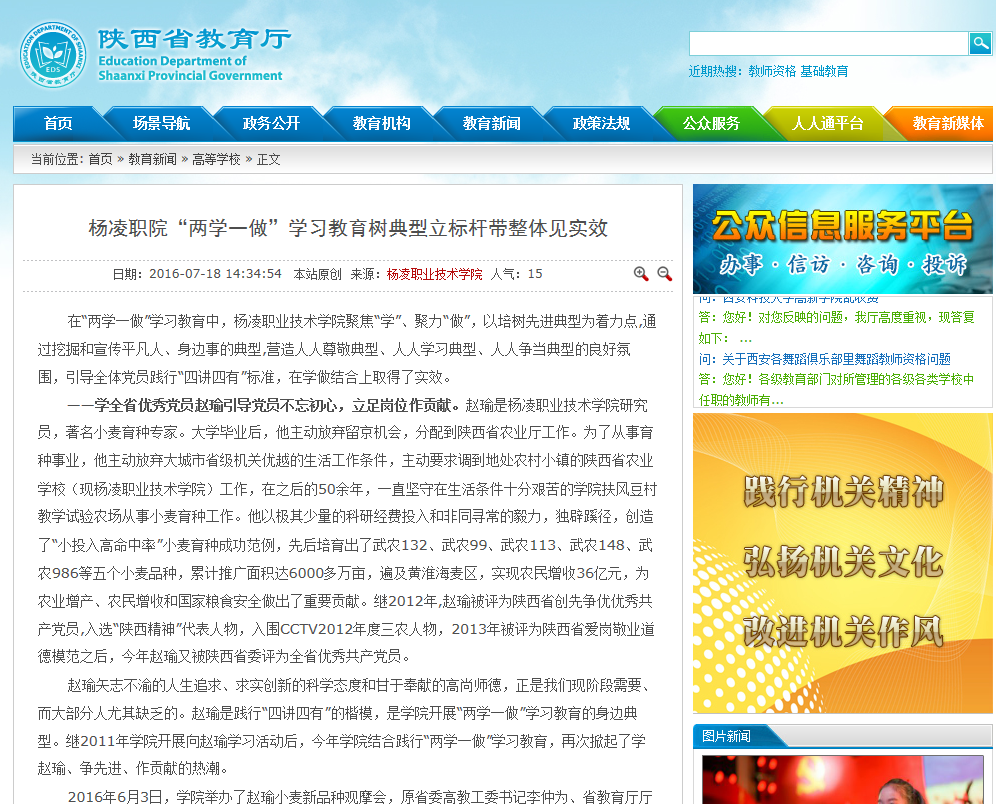Zoom out article text with minus magnifier
Image resolution: width=996 pixels, height=804 pixels.
[x=664, y=274]
